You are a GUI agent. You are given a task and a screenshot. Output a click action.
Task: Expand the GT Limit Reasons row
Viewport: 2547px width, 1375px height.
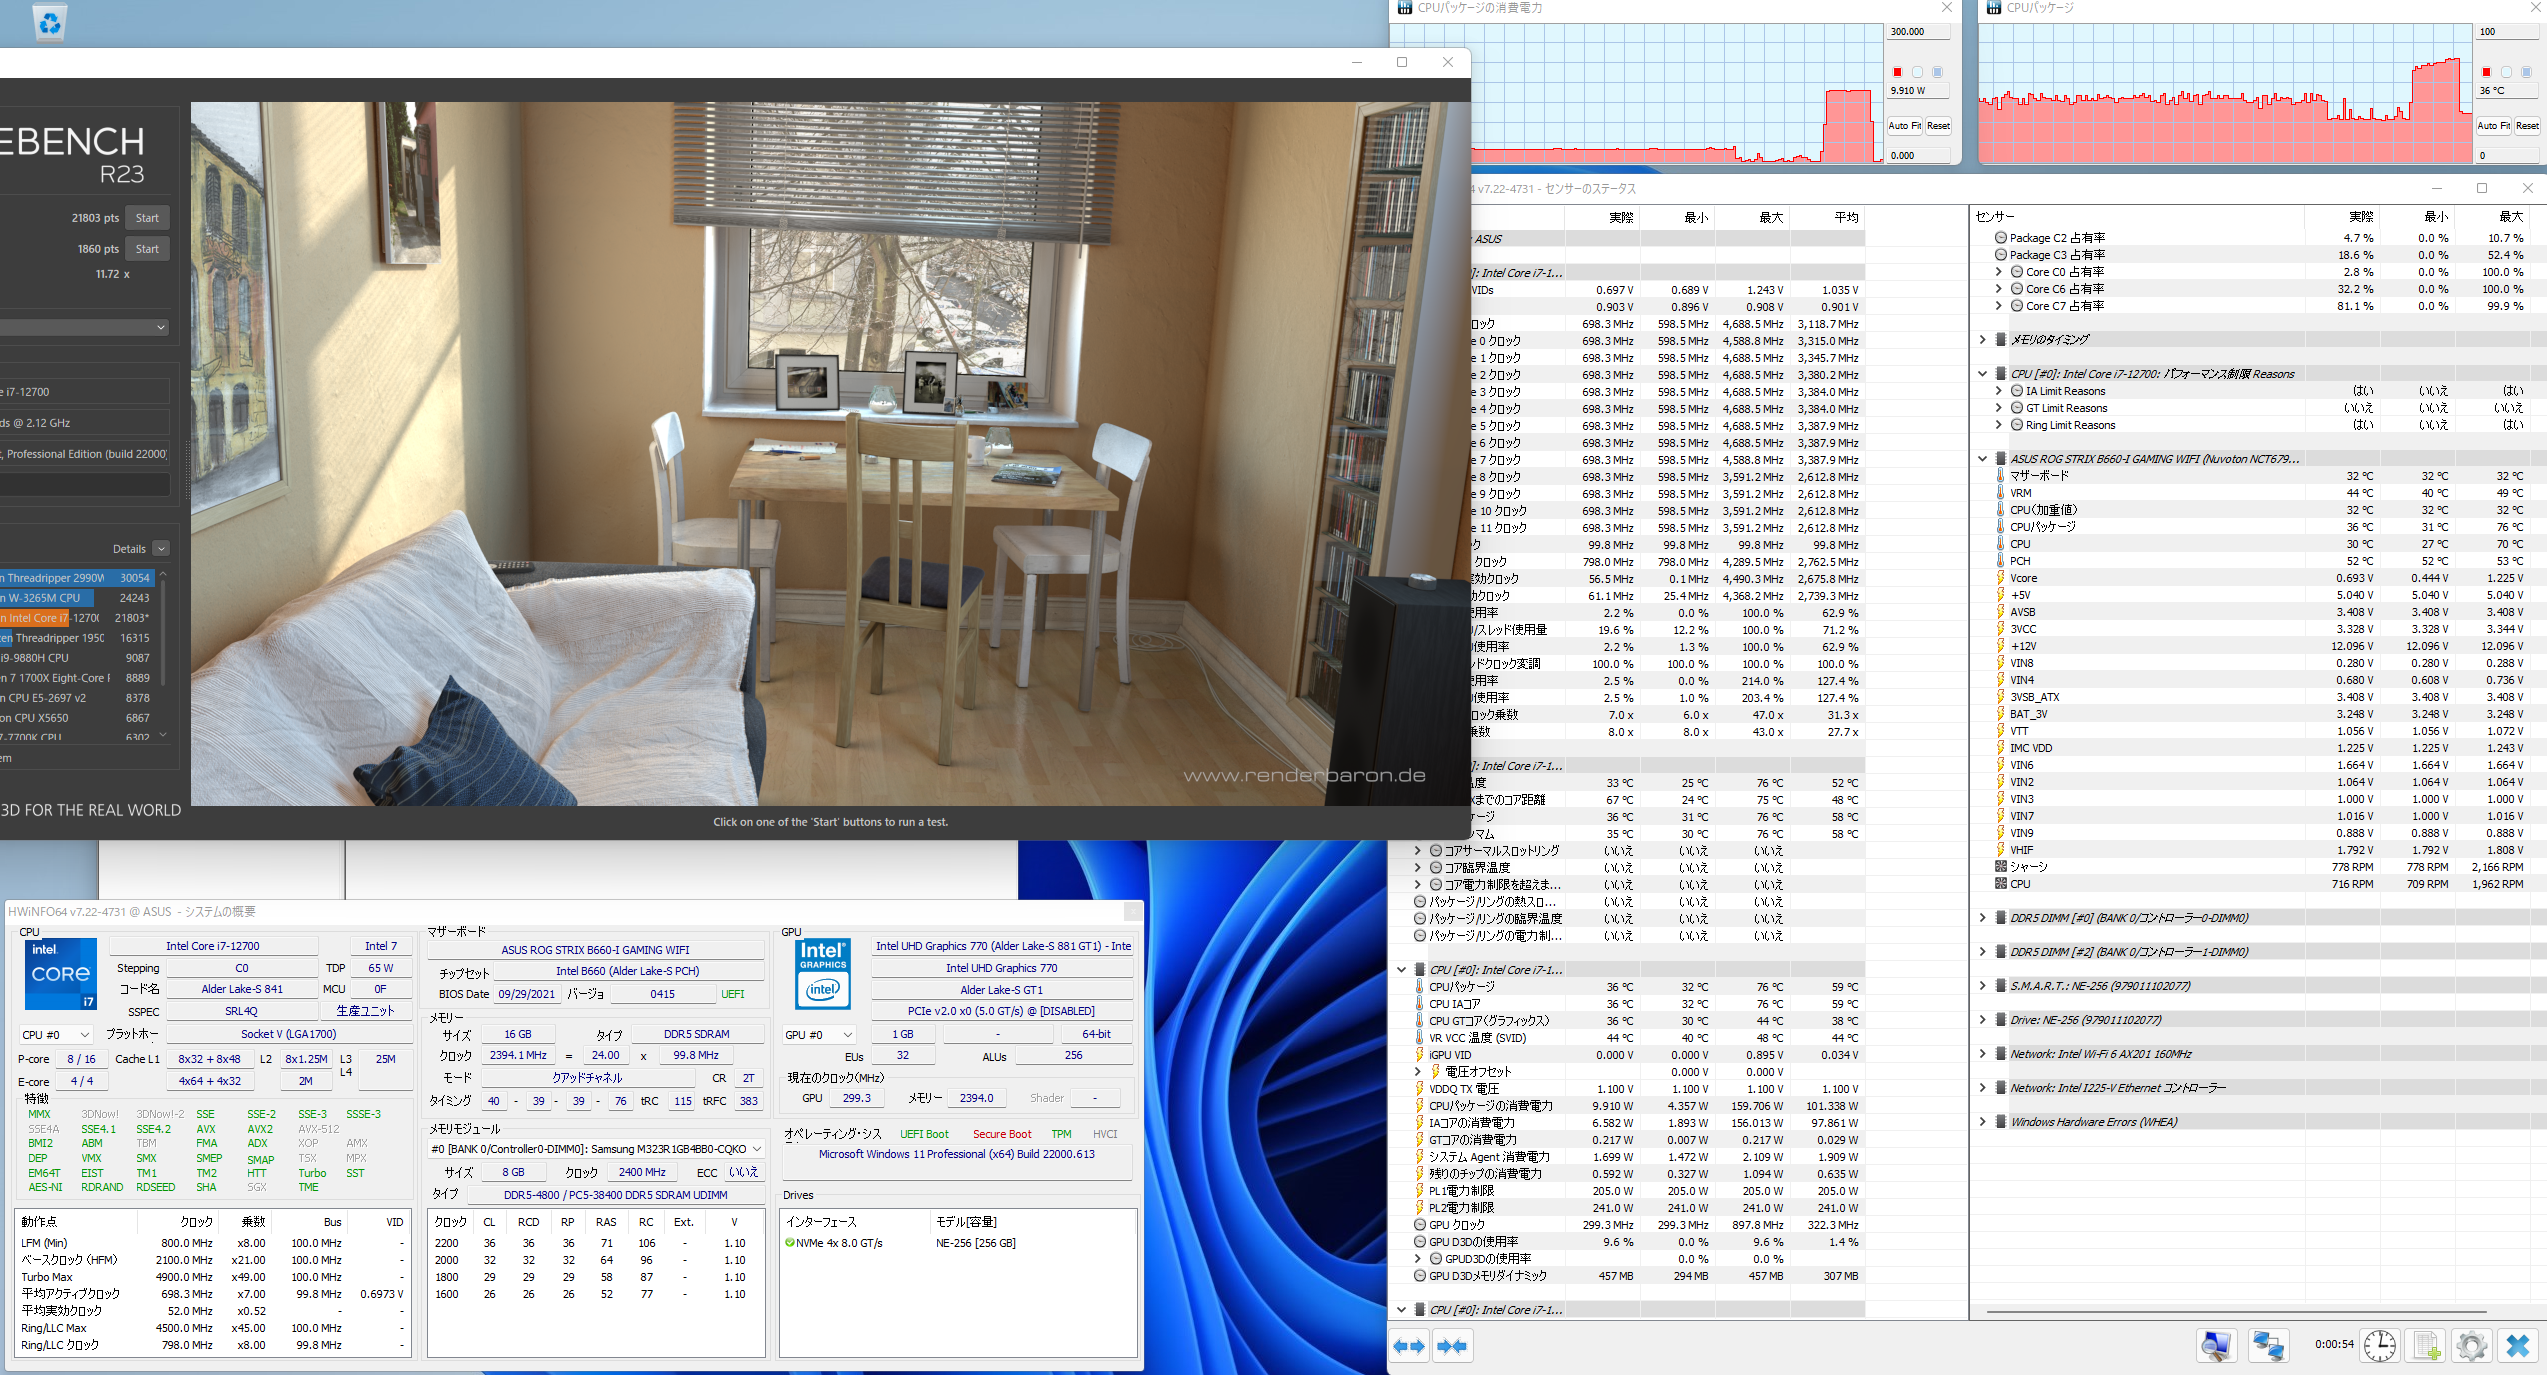tap(1998, 408)
